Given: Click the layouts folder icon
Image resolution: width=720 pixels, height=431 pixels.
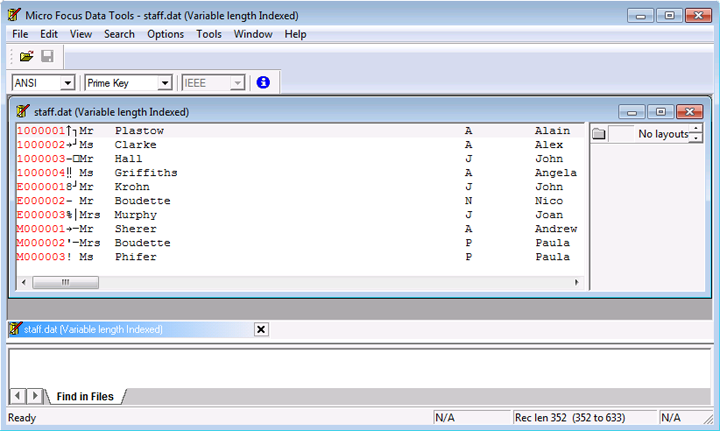Looking at the screenshot, I should [599, 134].
